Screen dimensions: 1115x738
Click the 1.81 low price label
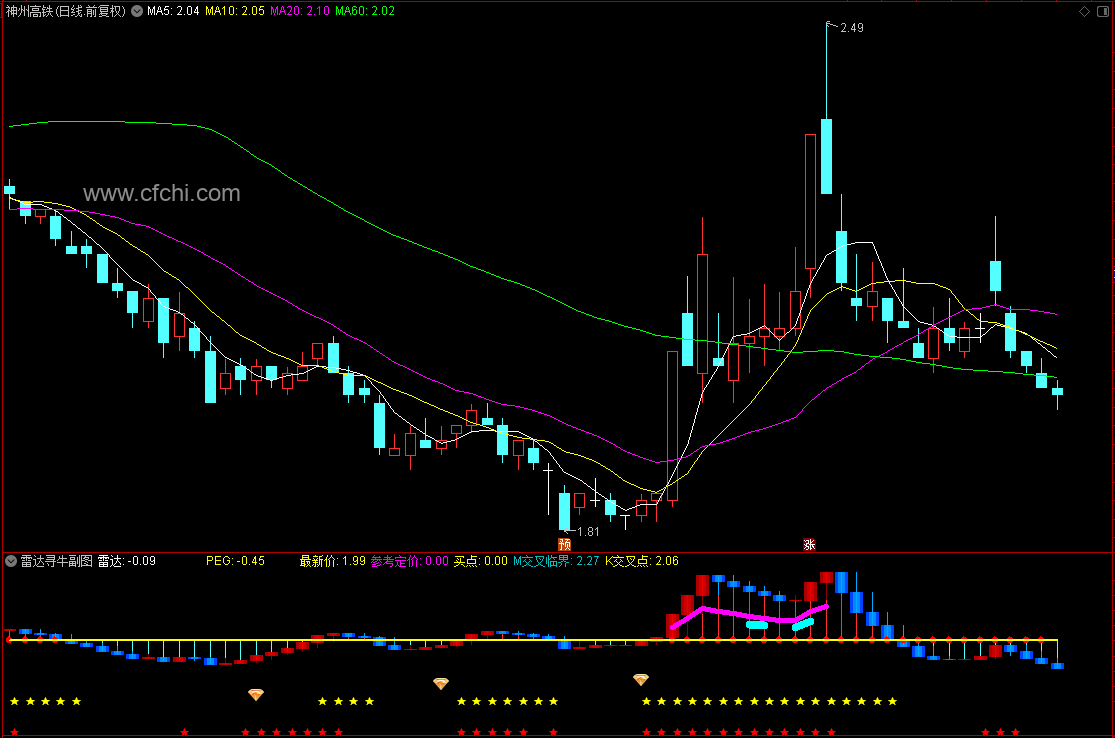point(588,532)
